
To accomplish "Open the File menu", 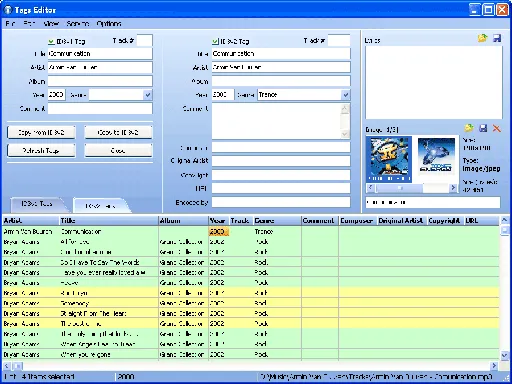I will click(10, 24).
